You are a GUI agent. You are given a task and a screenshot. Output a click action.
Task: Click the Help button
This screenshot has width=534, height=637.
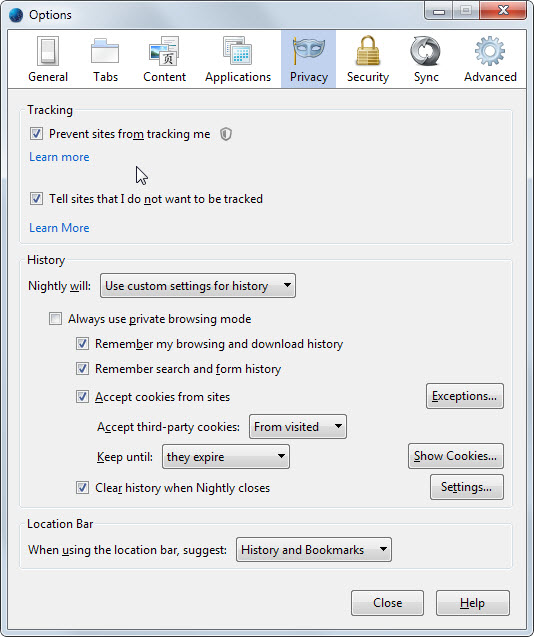pyautogui.click(x=473, y=603)
